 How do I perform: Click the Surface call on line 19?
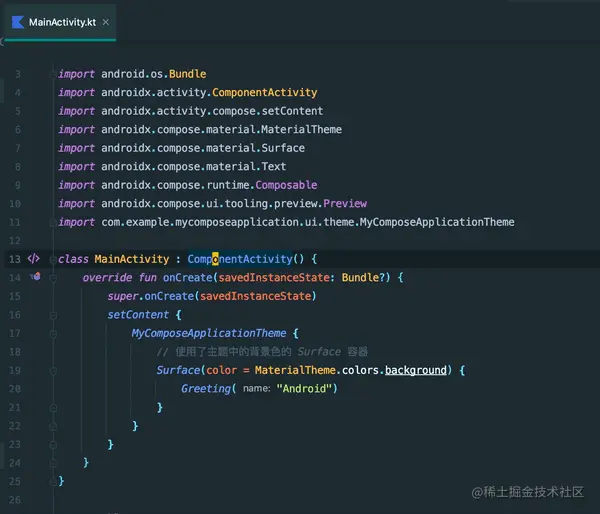pyautogui.click(x=178, y=370)
